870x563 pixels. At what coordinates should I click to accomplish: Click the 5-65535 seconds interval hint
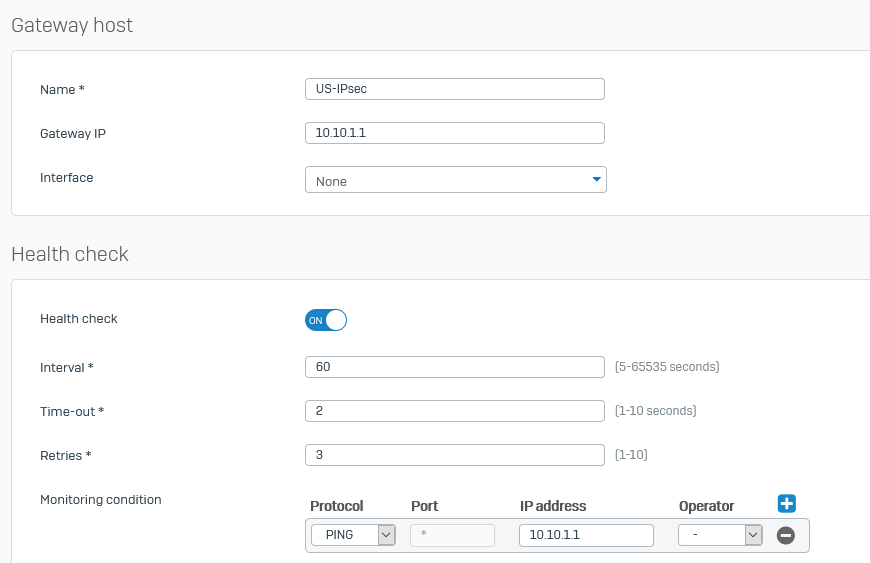[667, 367]
